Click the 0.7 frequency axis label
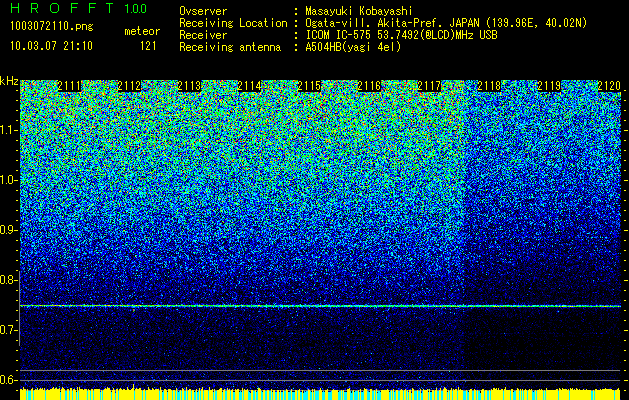This screenshot has height=400, width=629. coord(8,330)
